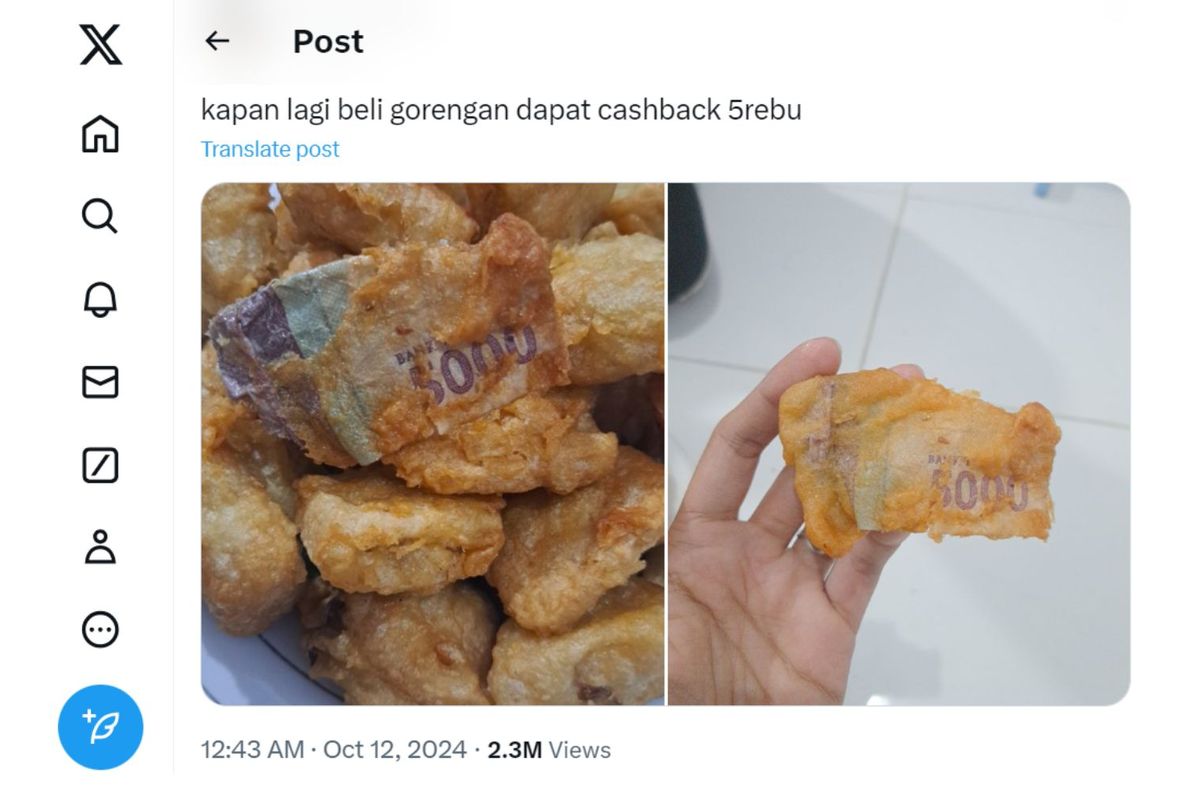
Task: Go to the Home timeline
Action: 100,134
